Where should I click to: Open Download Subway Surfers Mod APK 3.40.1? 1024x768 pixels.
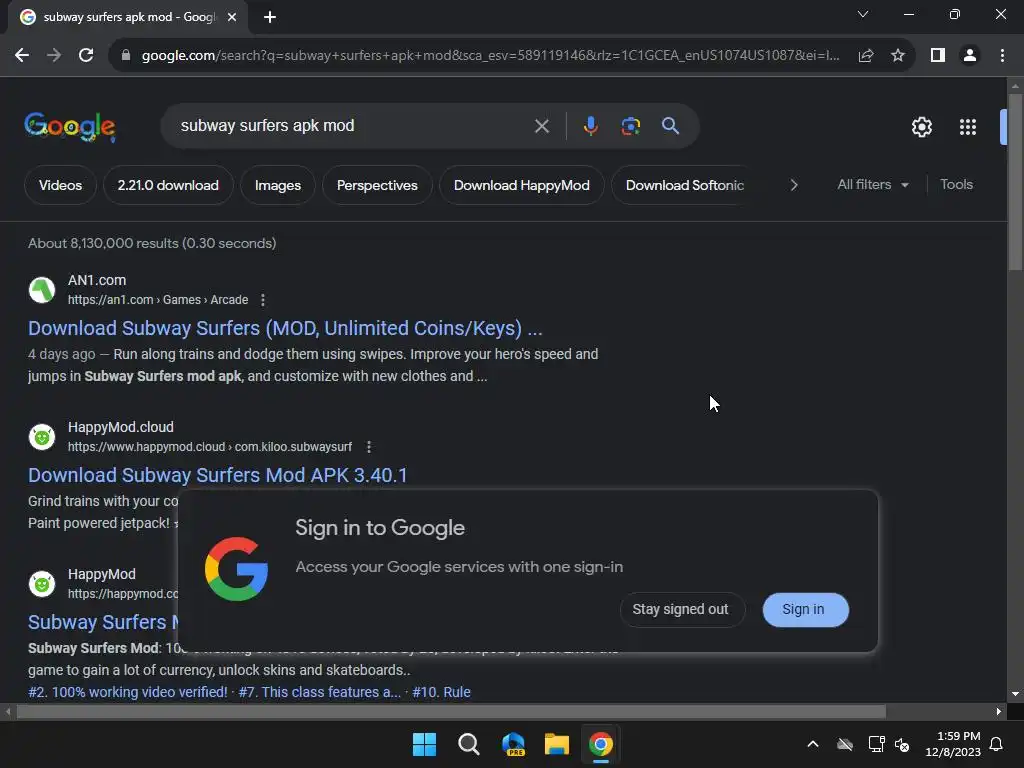click(217, 475)
